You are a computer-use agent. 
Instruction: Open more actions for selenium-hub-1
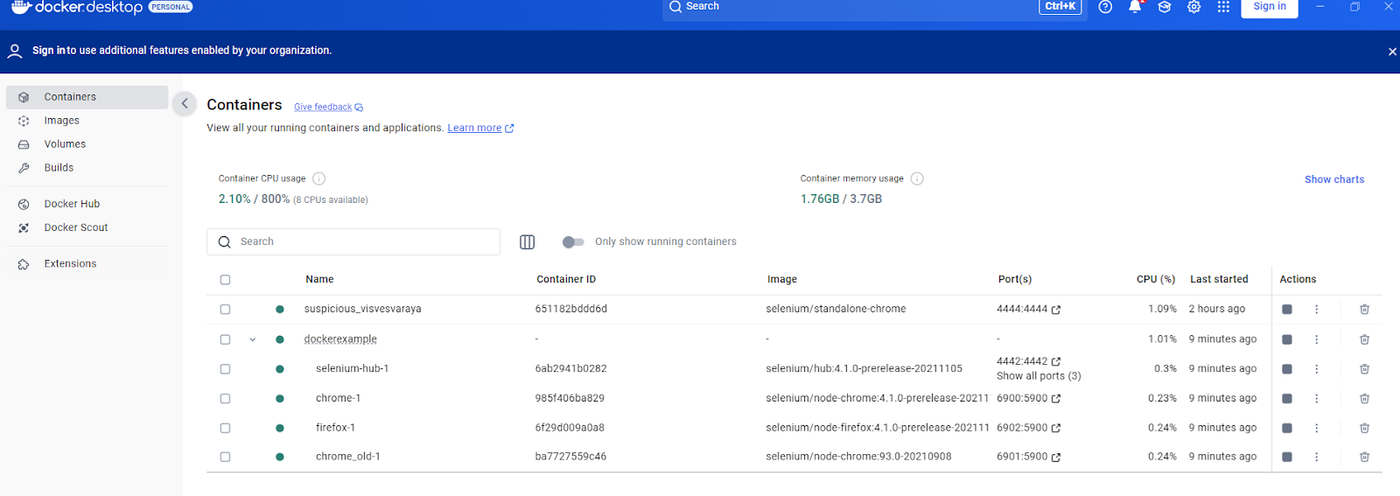click(x=1316, y=369)
